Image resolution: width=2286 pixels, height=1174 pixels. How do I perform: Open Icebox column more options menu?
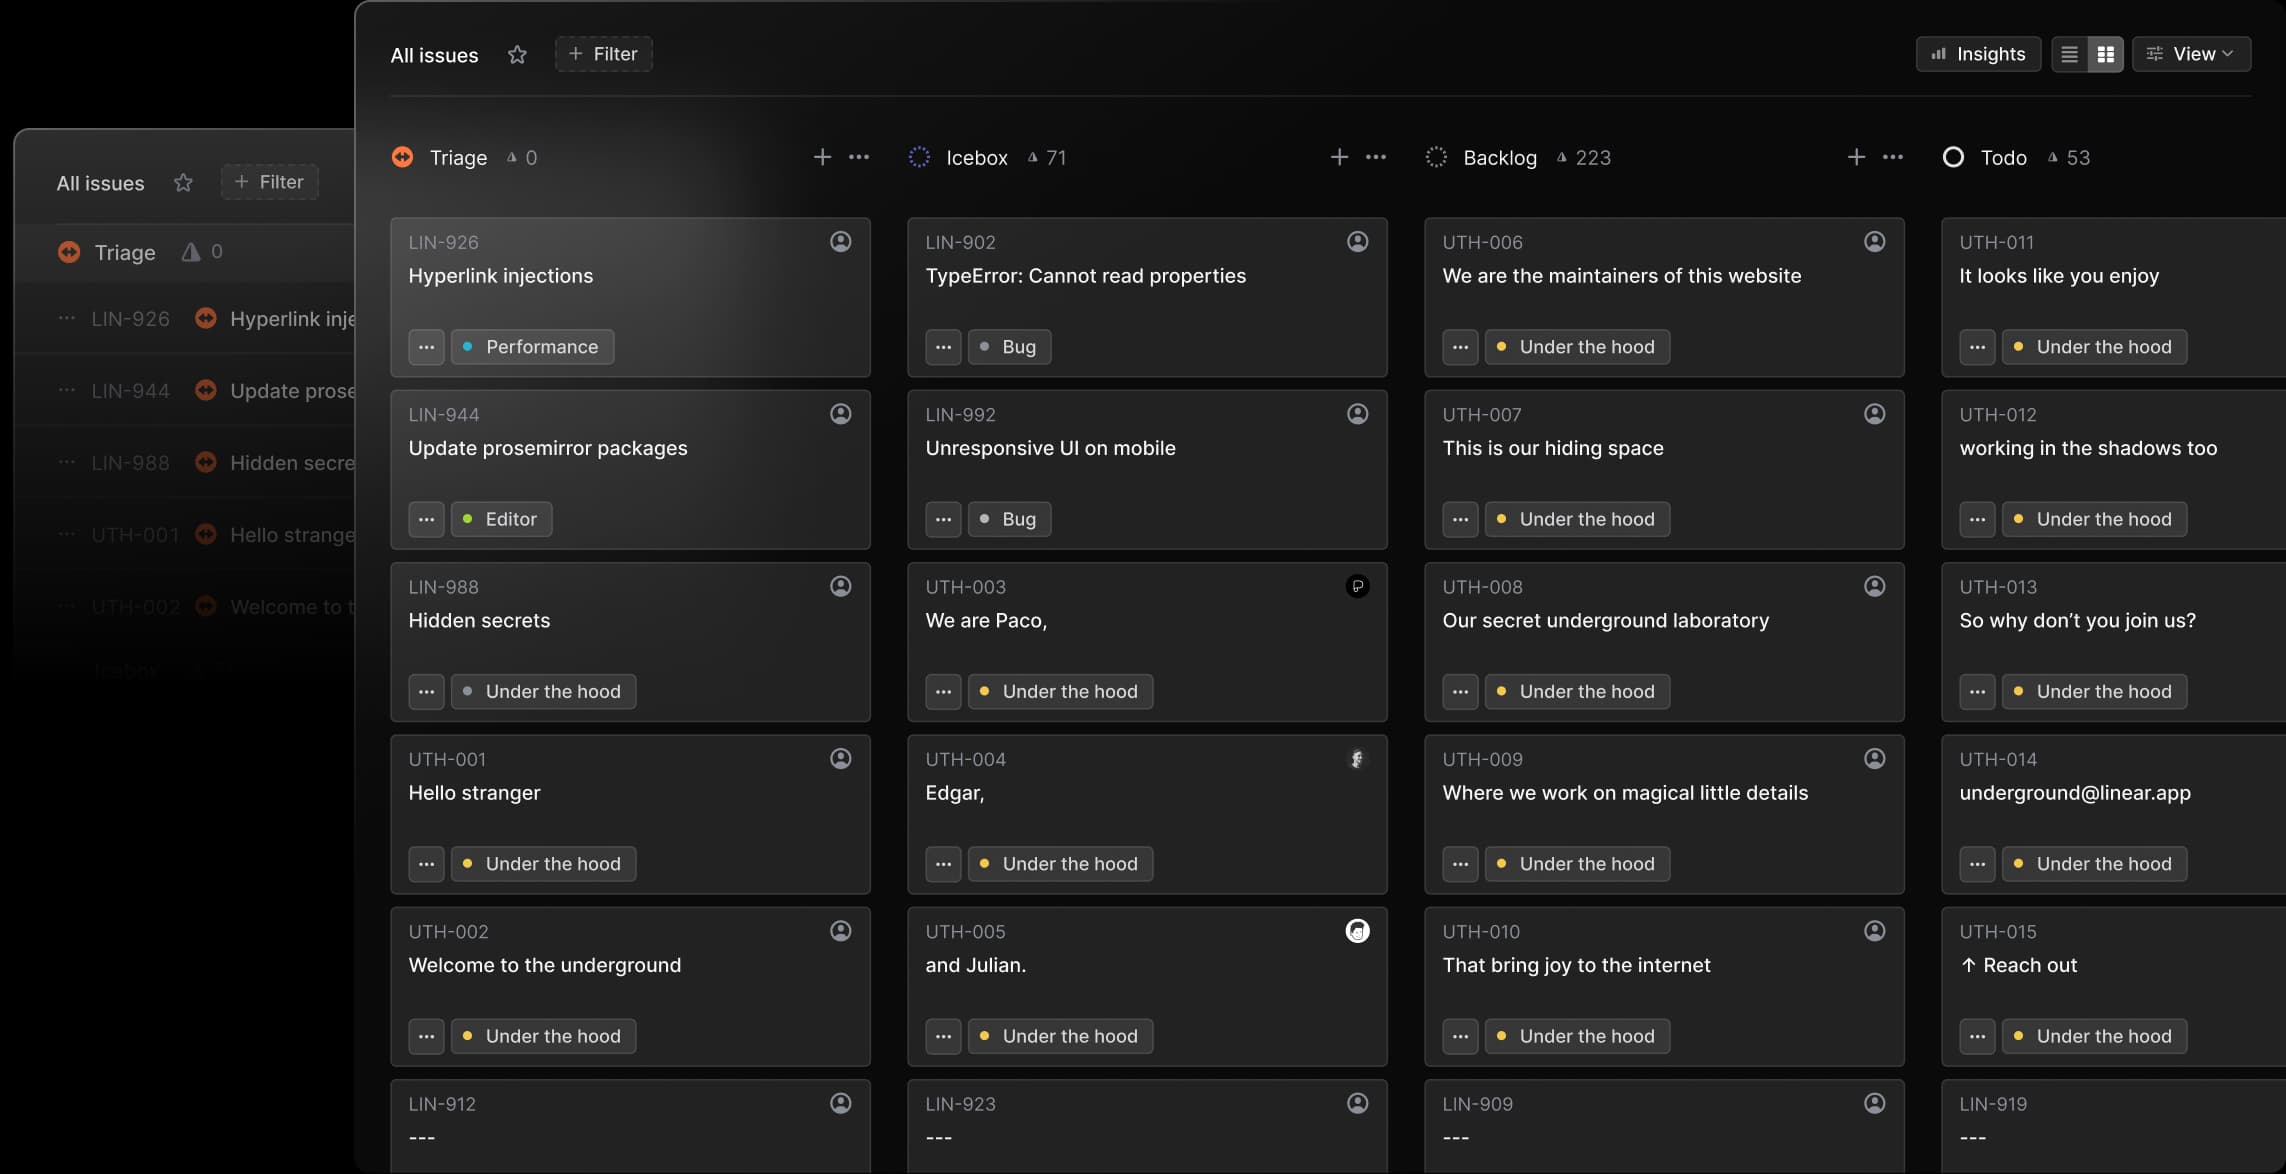coord(1376,158)
